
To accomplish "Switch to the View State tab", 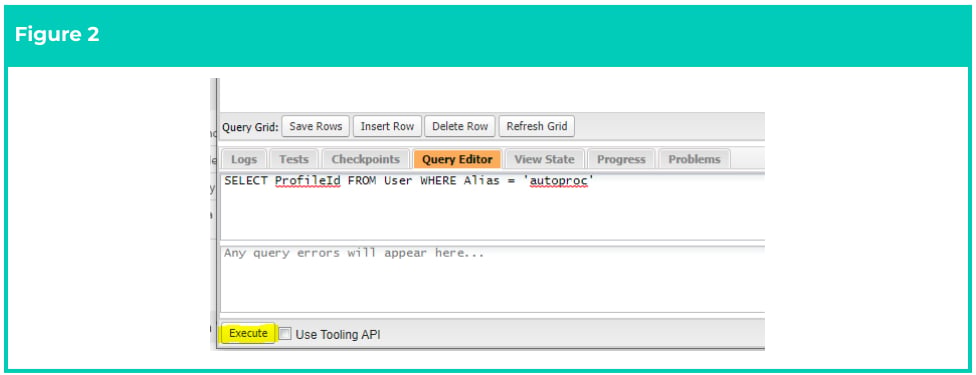I will coord(545,159).
